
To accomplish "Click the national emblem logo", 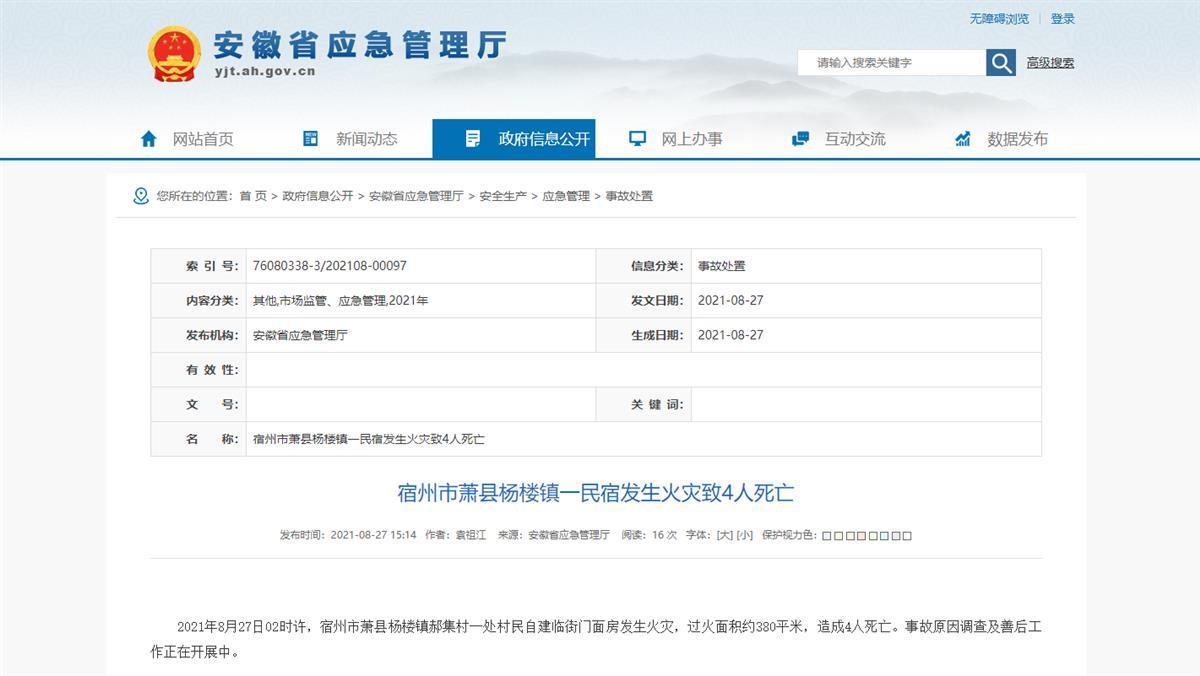I will (174, 53).
